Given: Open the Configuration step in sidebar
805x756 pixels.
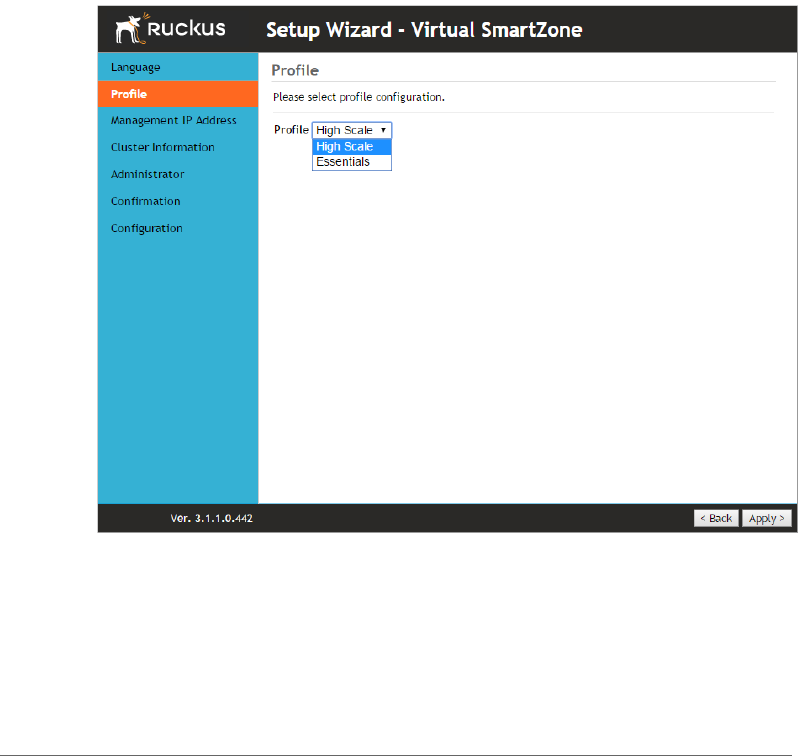Looking at the screenshot, I should [178, 228].
